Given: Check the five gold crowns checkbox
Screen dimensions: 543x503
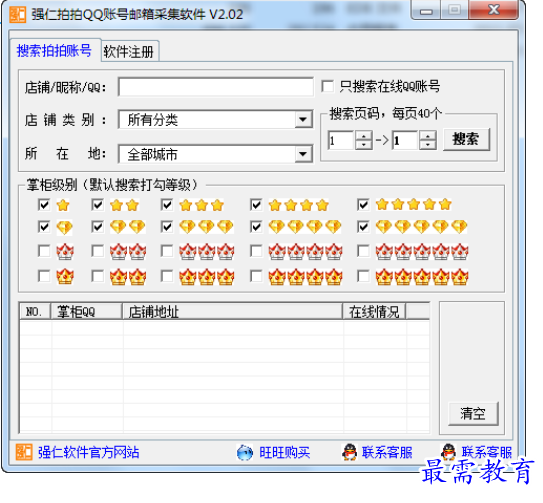Looking at the screenshot, I should pos(363,276).
